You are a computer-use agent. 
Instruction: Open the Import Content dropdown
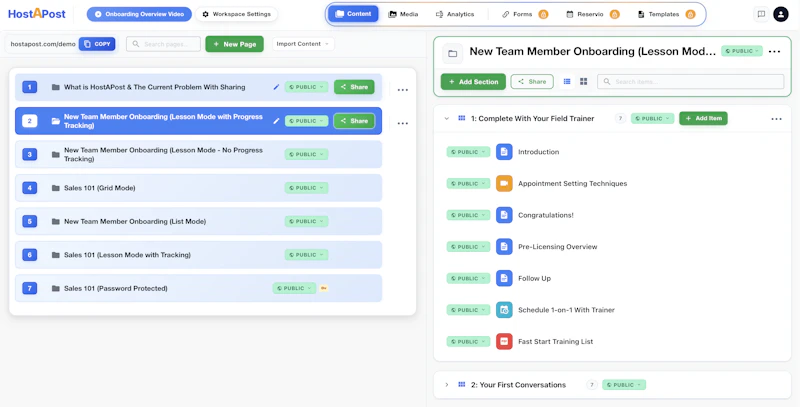303,44
